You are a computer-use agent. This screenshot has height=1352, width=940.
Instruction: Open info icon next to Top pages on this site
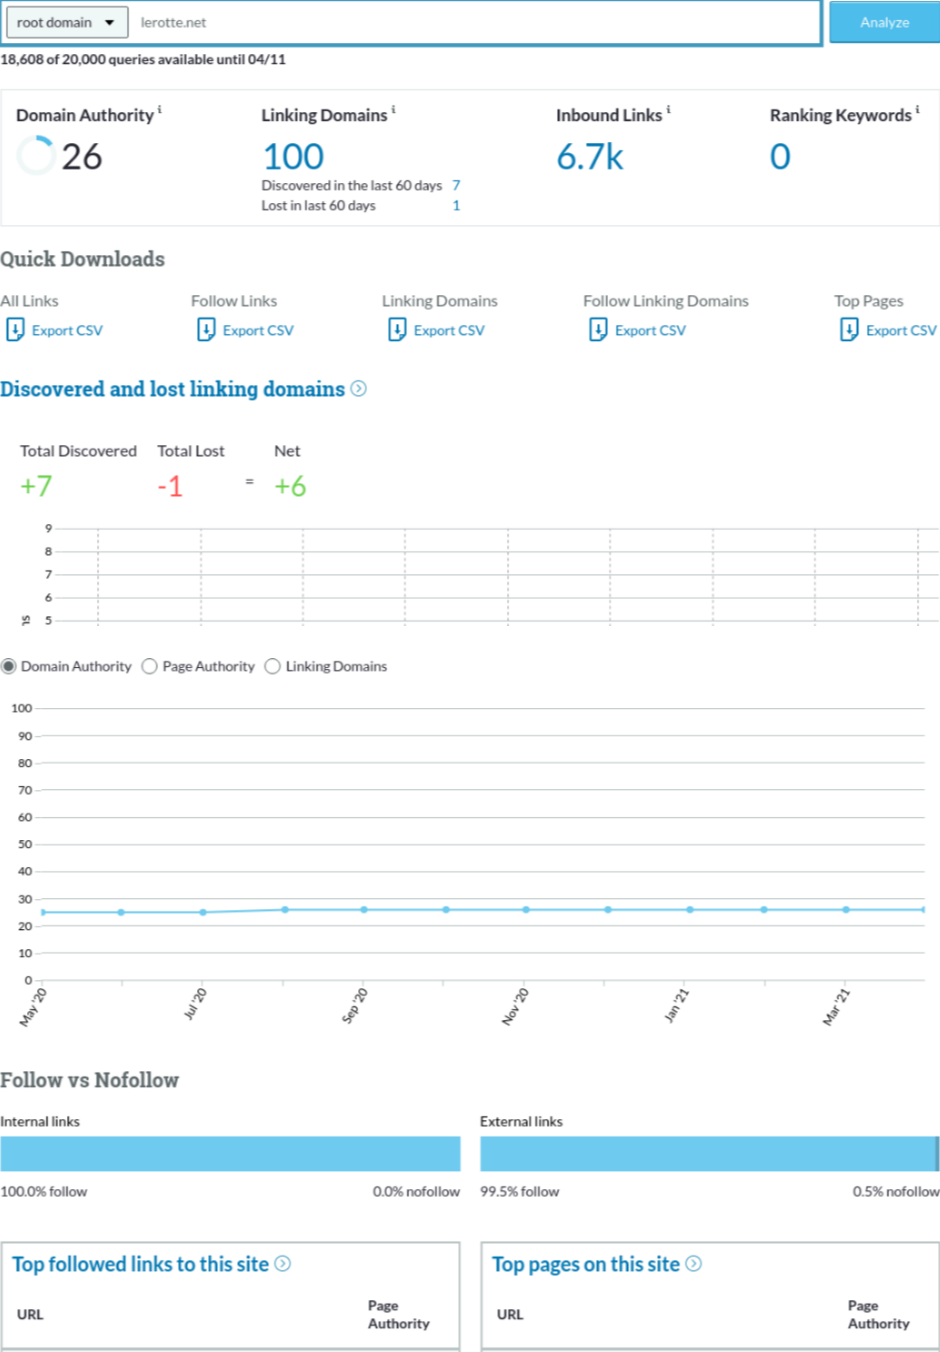[694, 1264]
